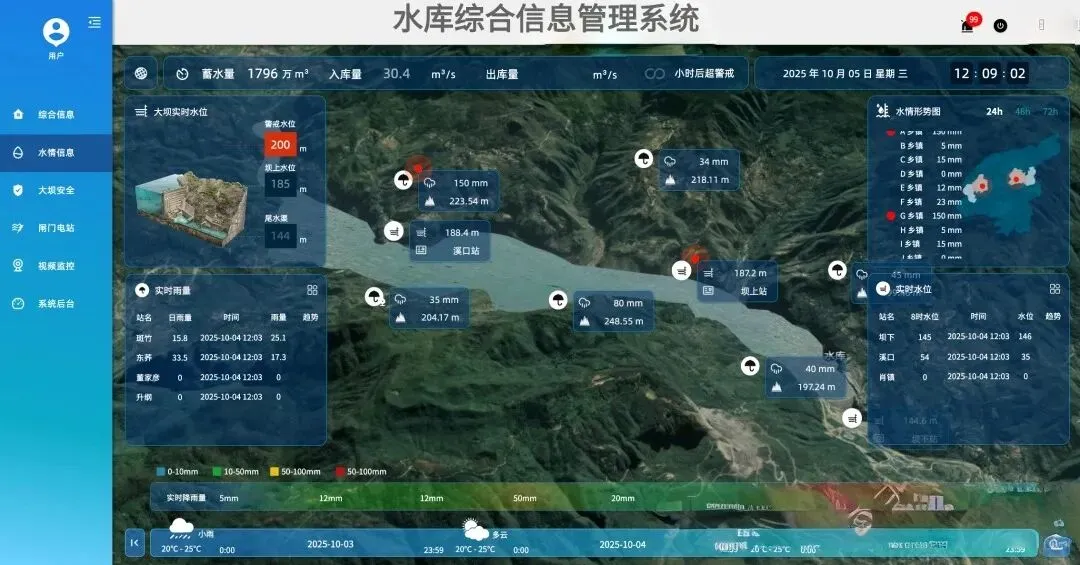Click the timeline back-to-start button
Viewport: 1080px width, 565px height.
click(x=134, y=542)
